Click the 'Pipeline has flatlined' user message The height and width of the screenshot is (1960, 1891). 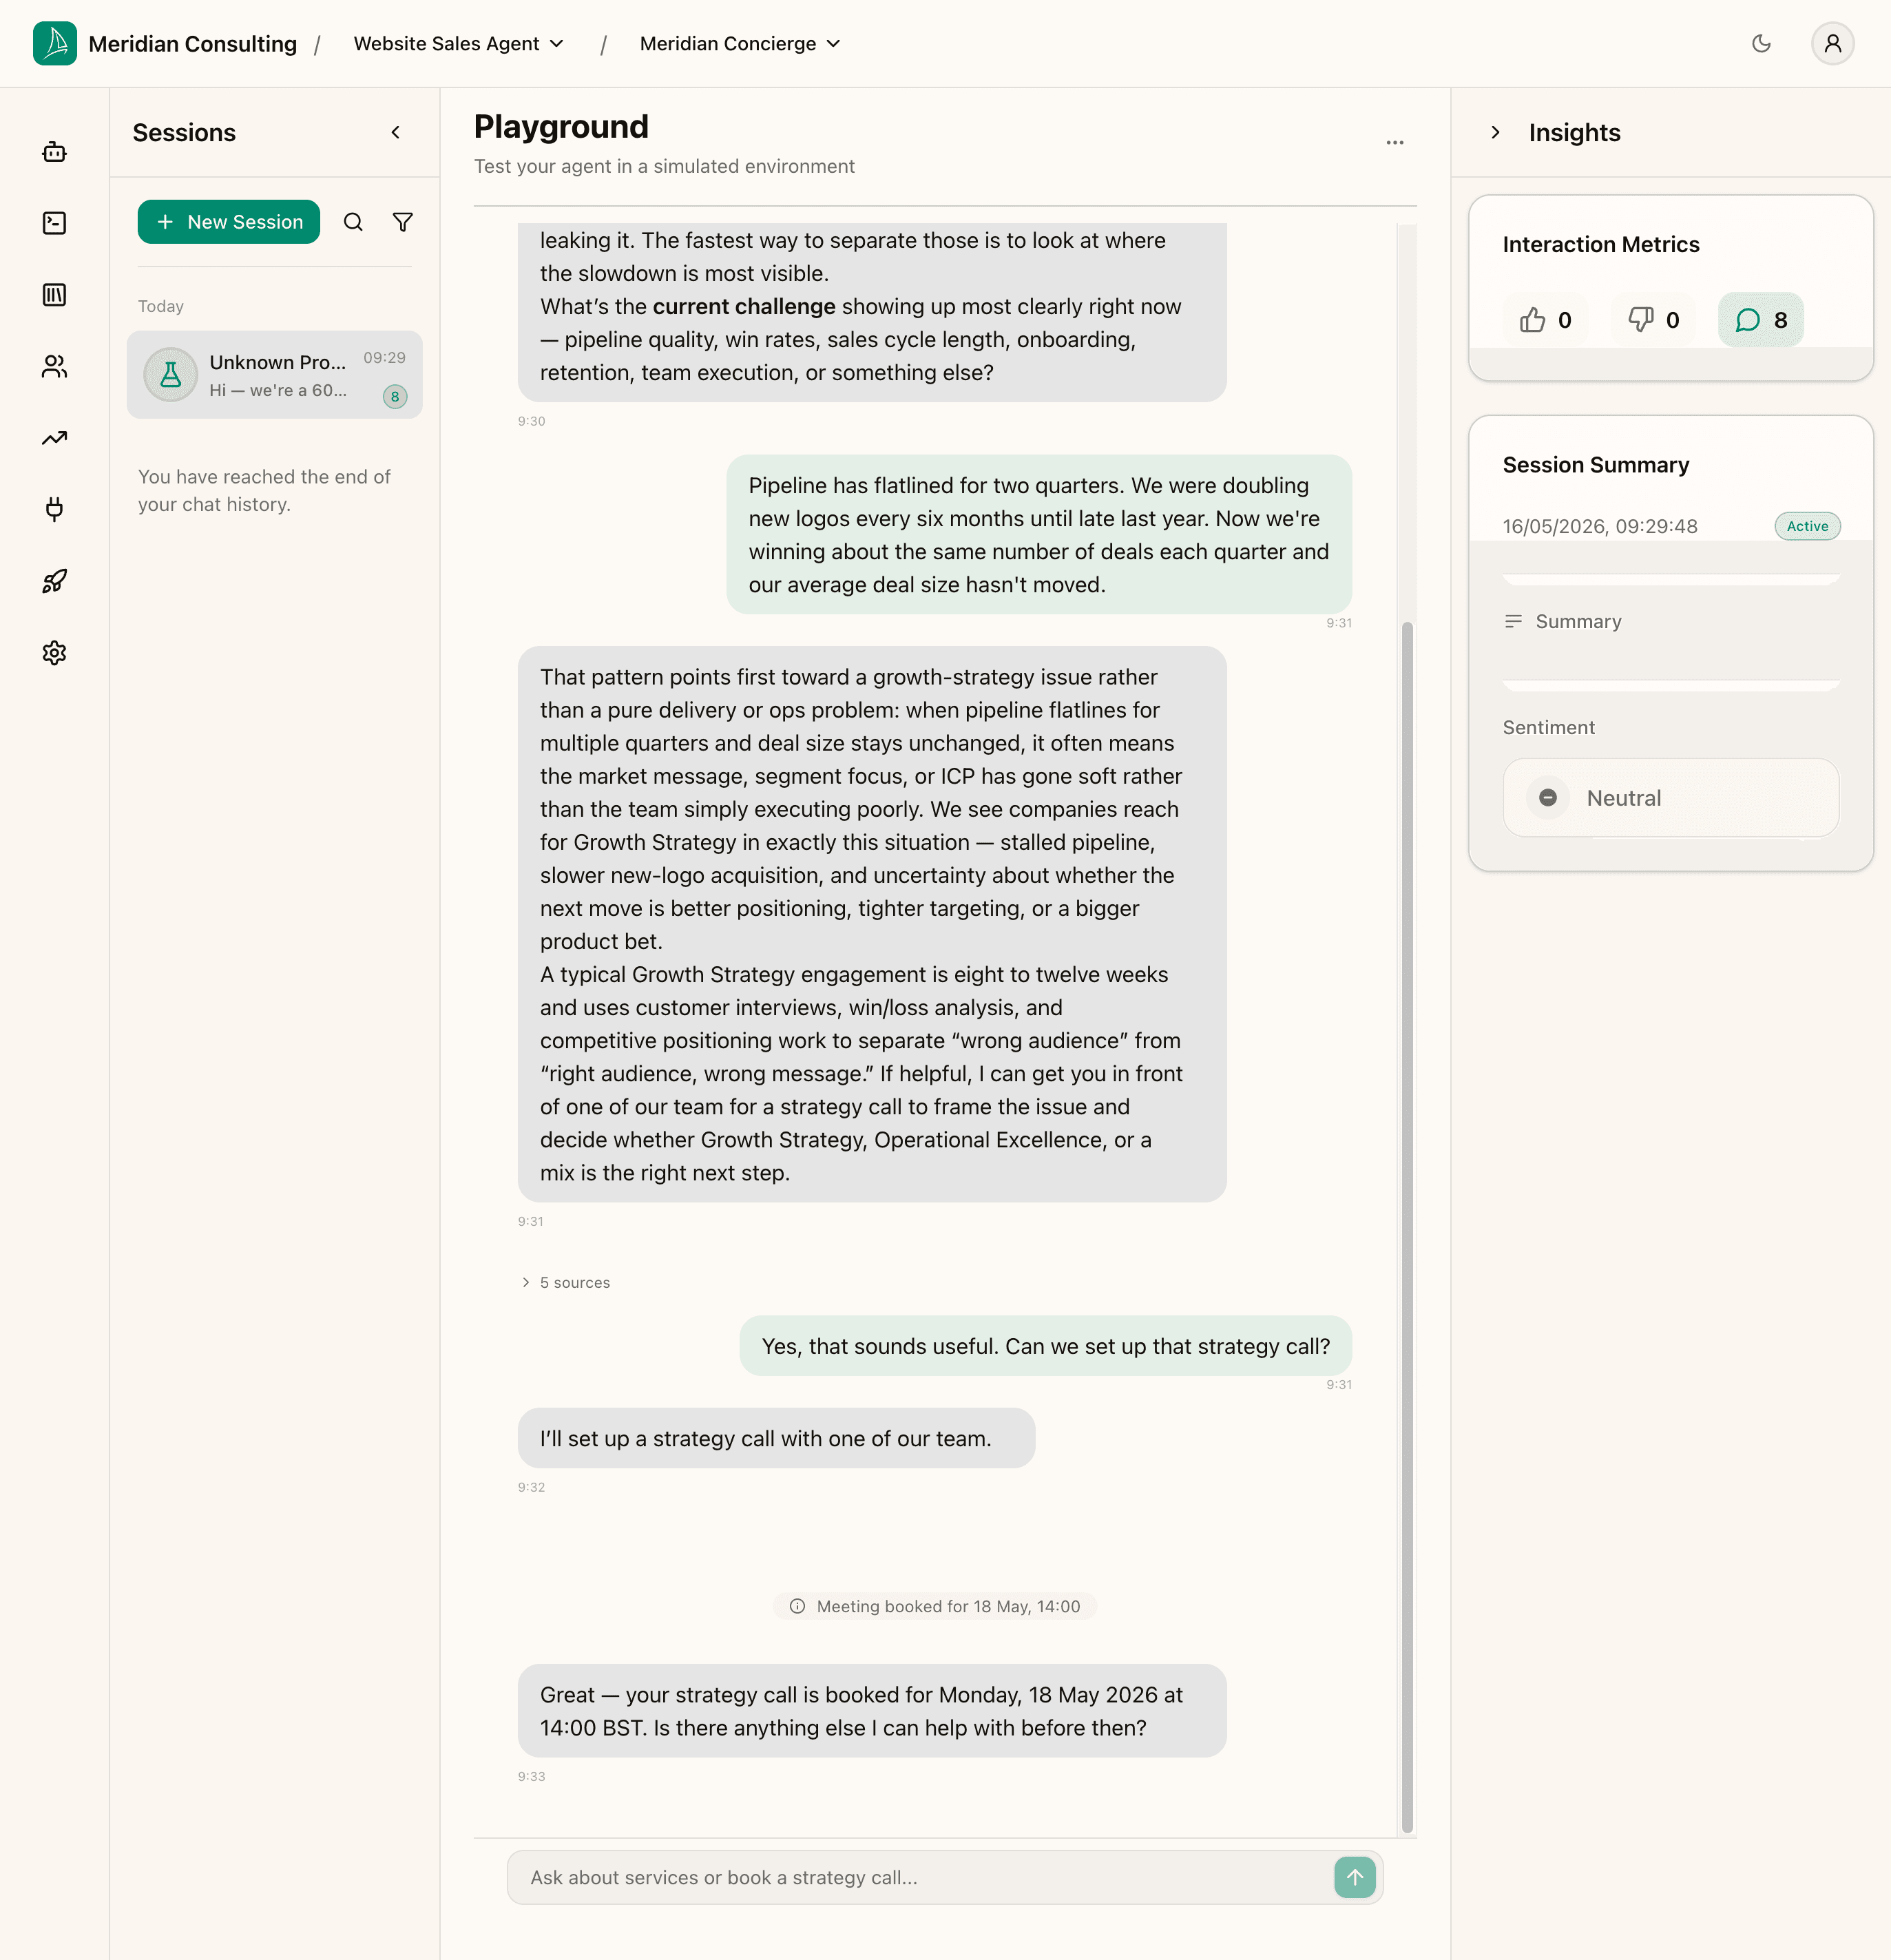[1039, 535]
